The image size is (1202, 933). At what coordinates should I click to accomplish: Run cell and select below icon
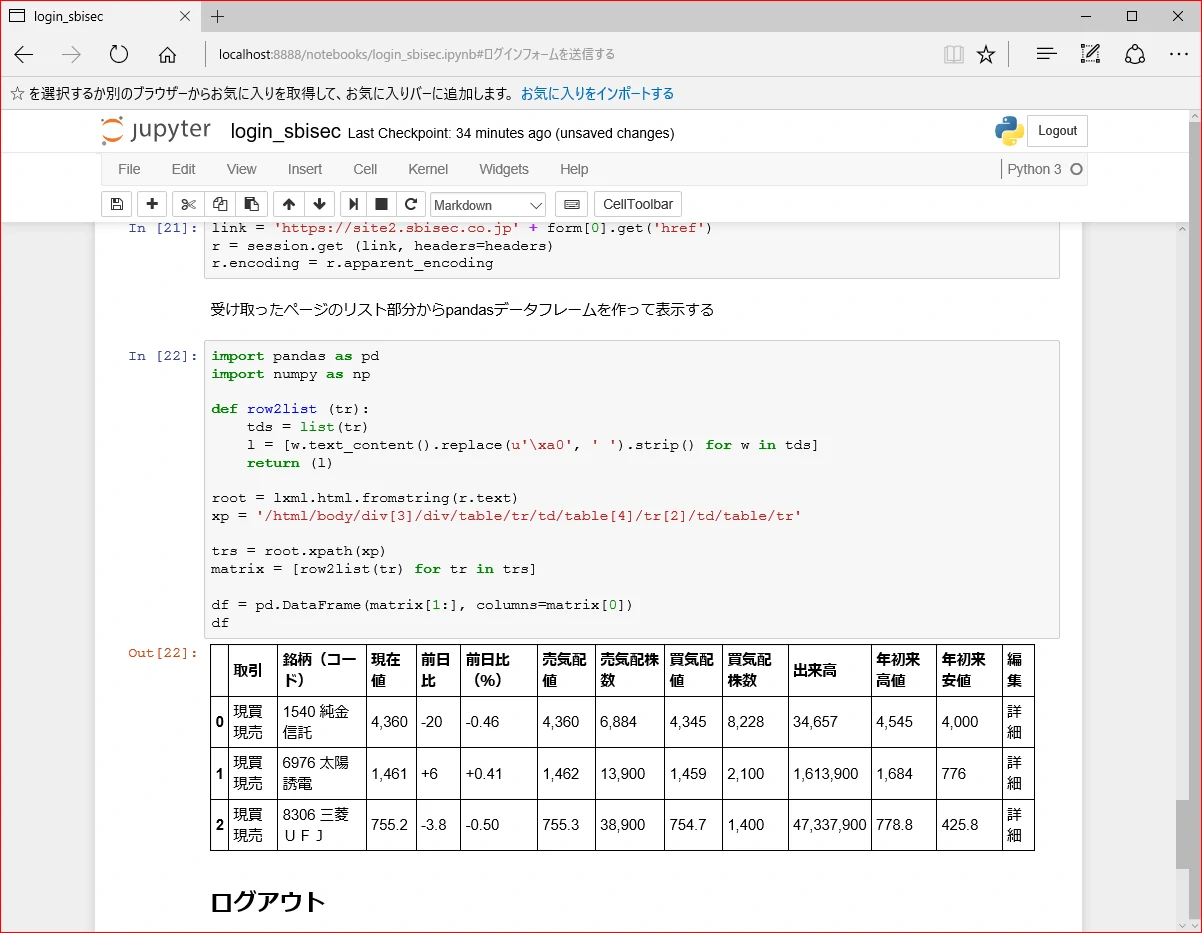353,204
